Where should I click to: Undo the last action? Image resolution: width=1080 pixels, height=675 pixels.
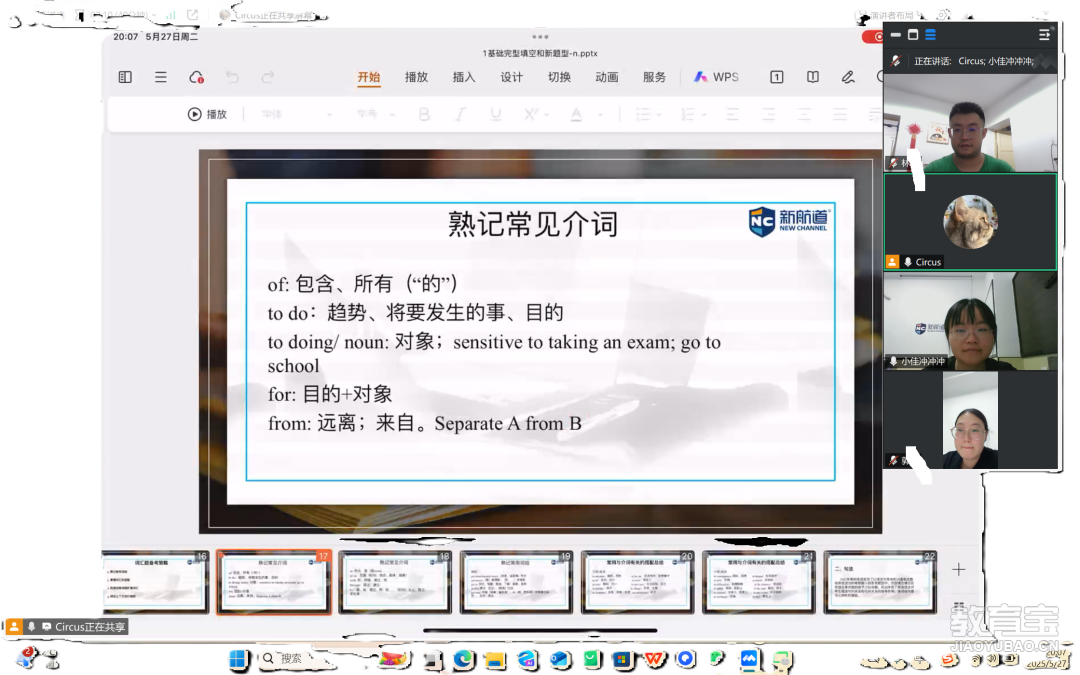click(x=232, y=77)
